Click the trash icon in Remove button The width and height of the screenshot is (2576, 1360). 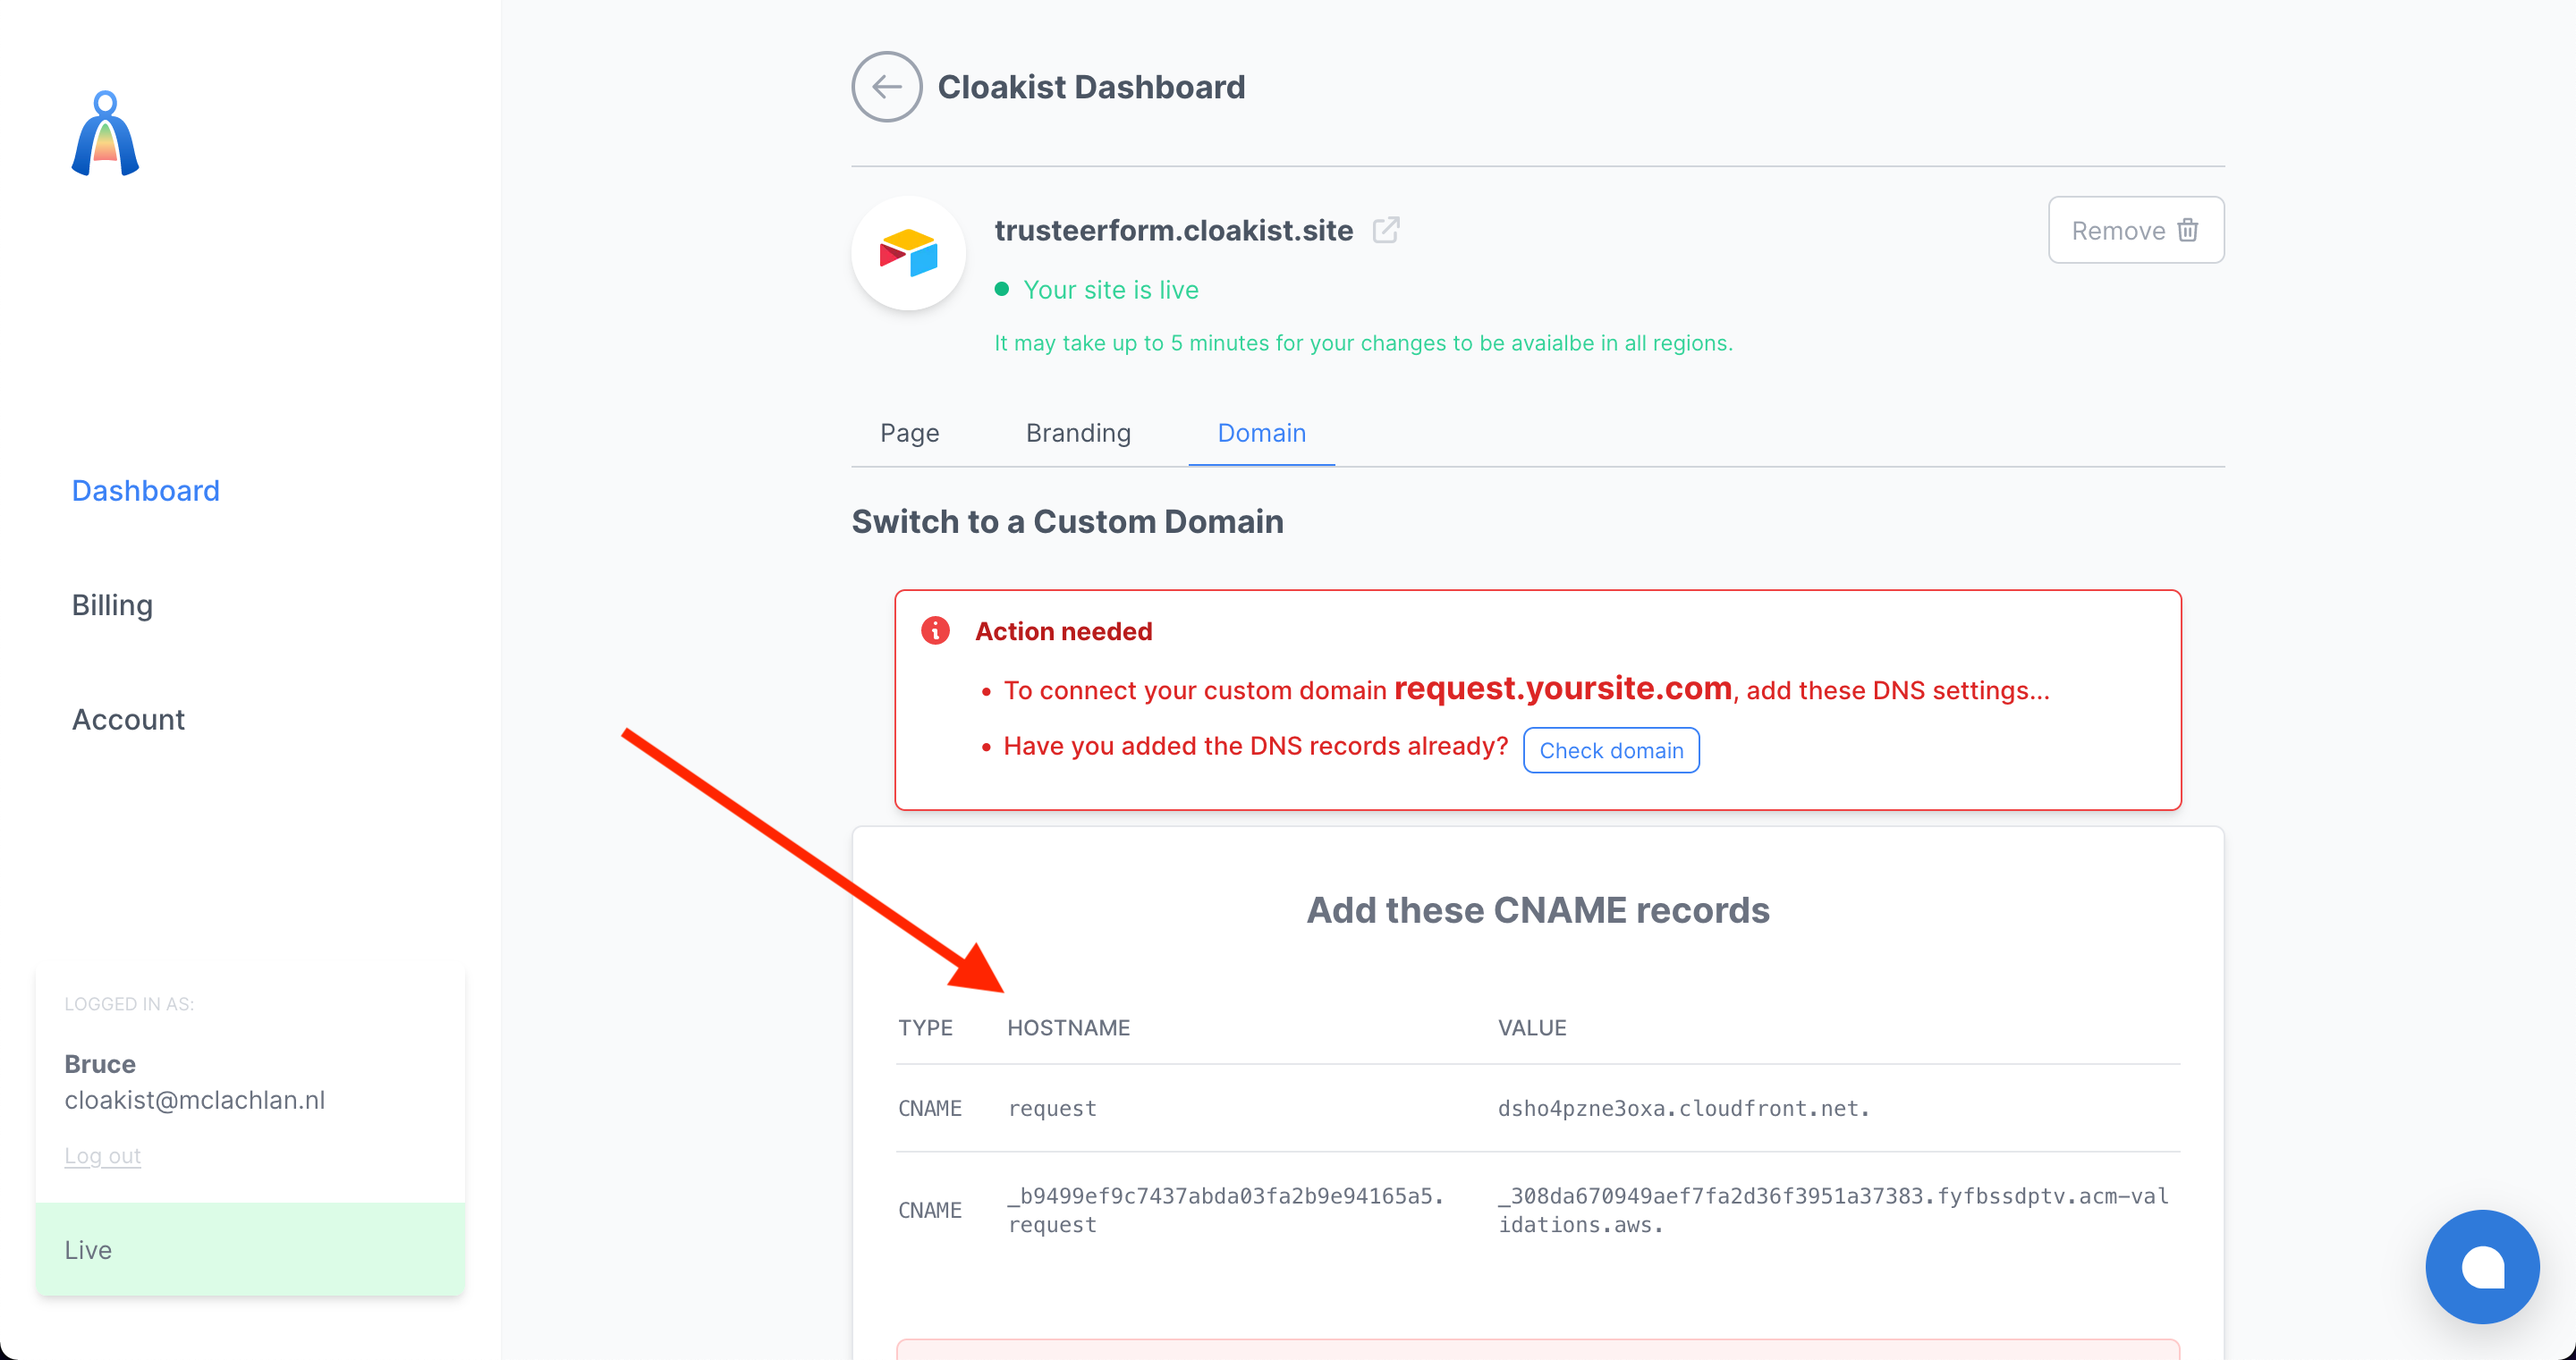2188,230
